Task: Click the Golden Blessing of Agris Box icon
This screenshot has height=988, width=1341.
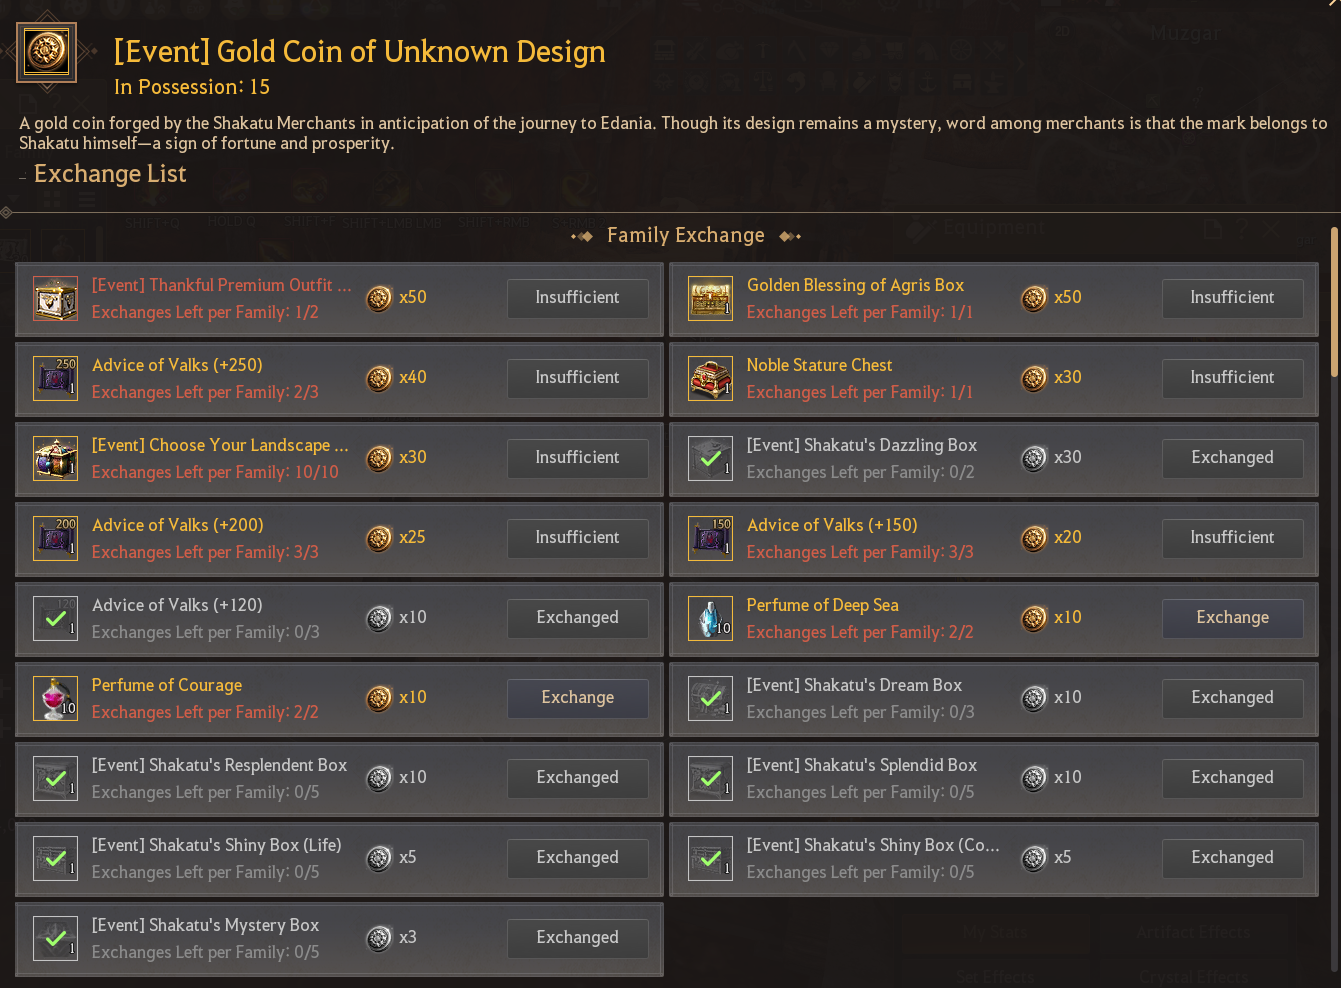Action: click(710, 299)
